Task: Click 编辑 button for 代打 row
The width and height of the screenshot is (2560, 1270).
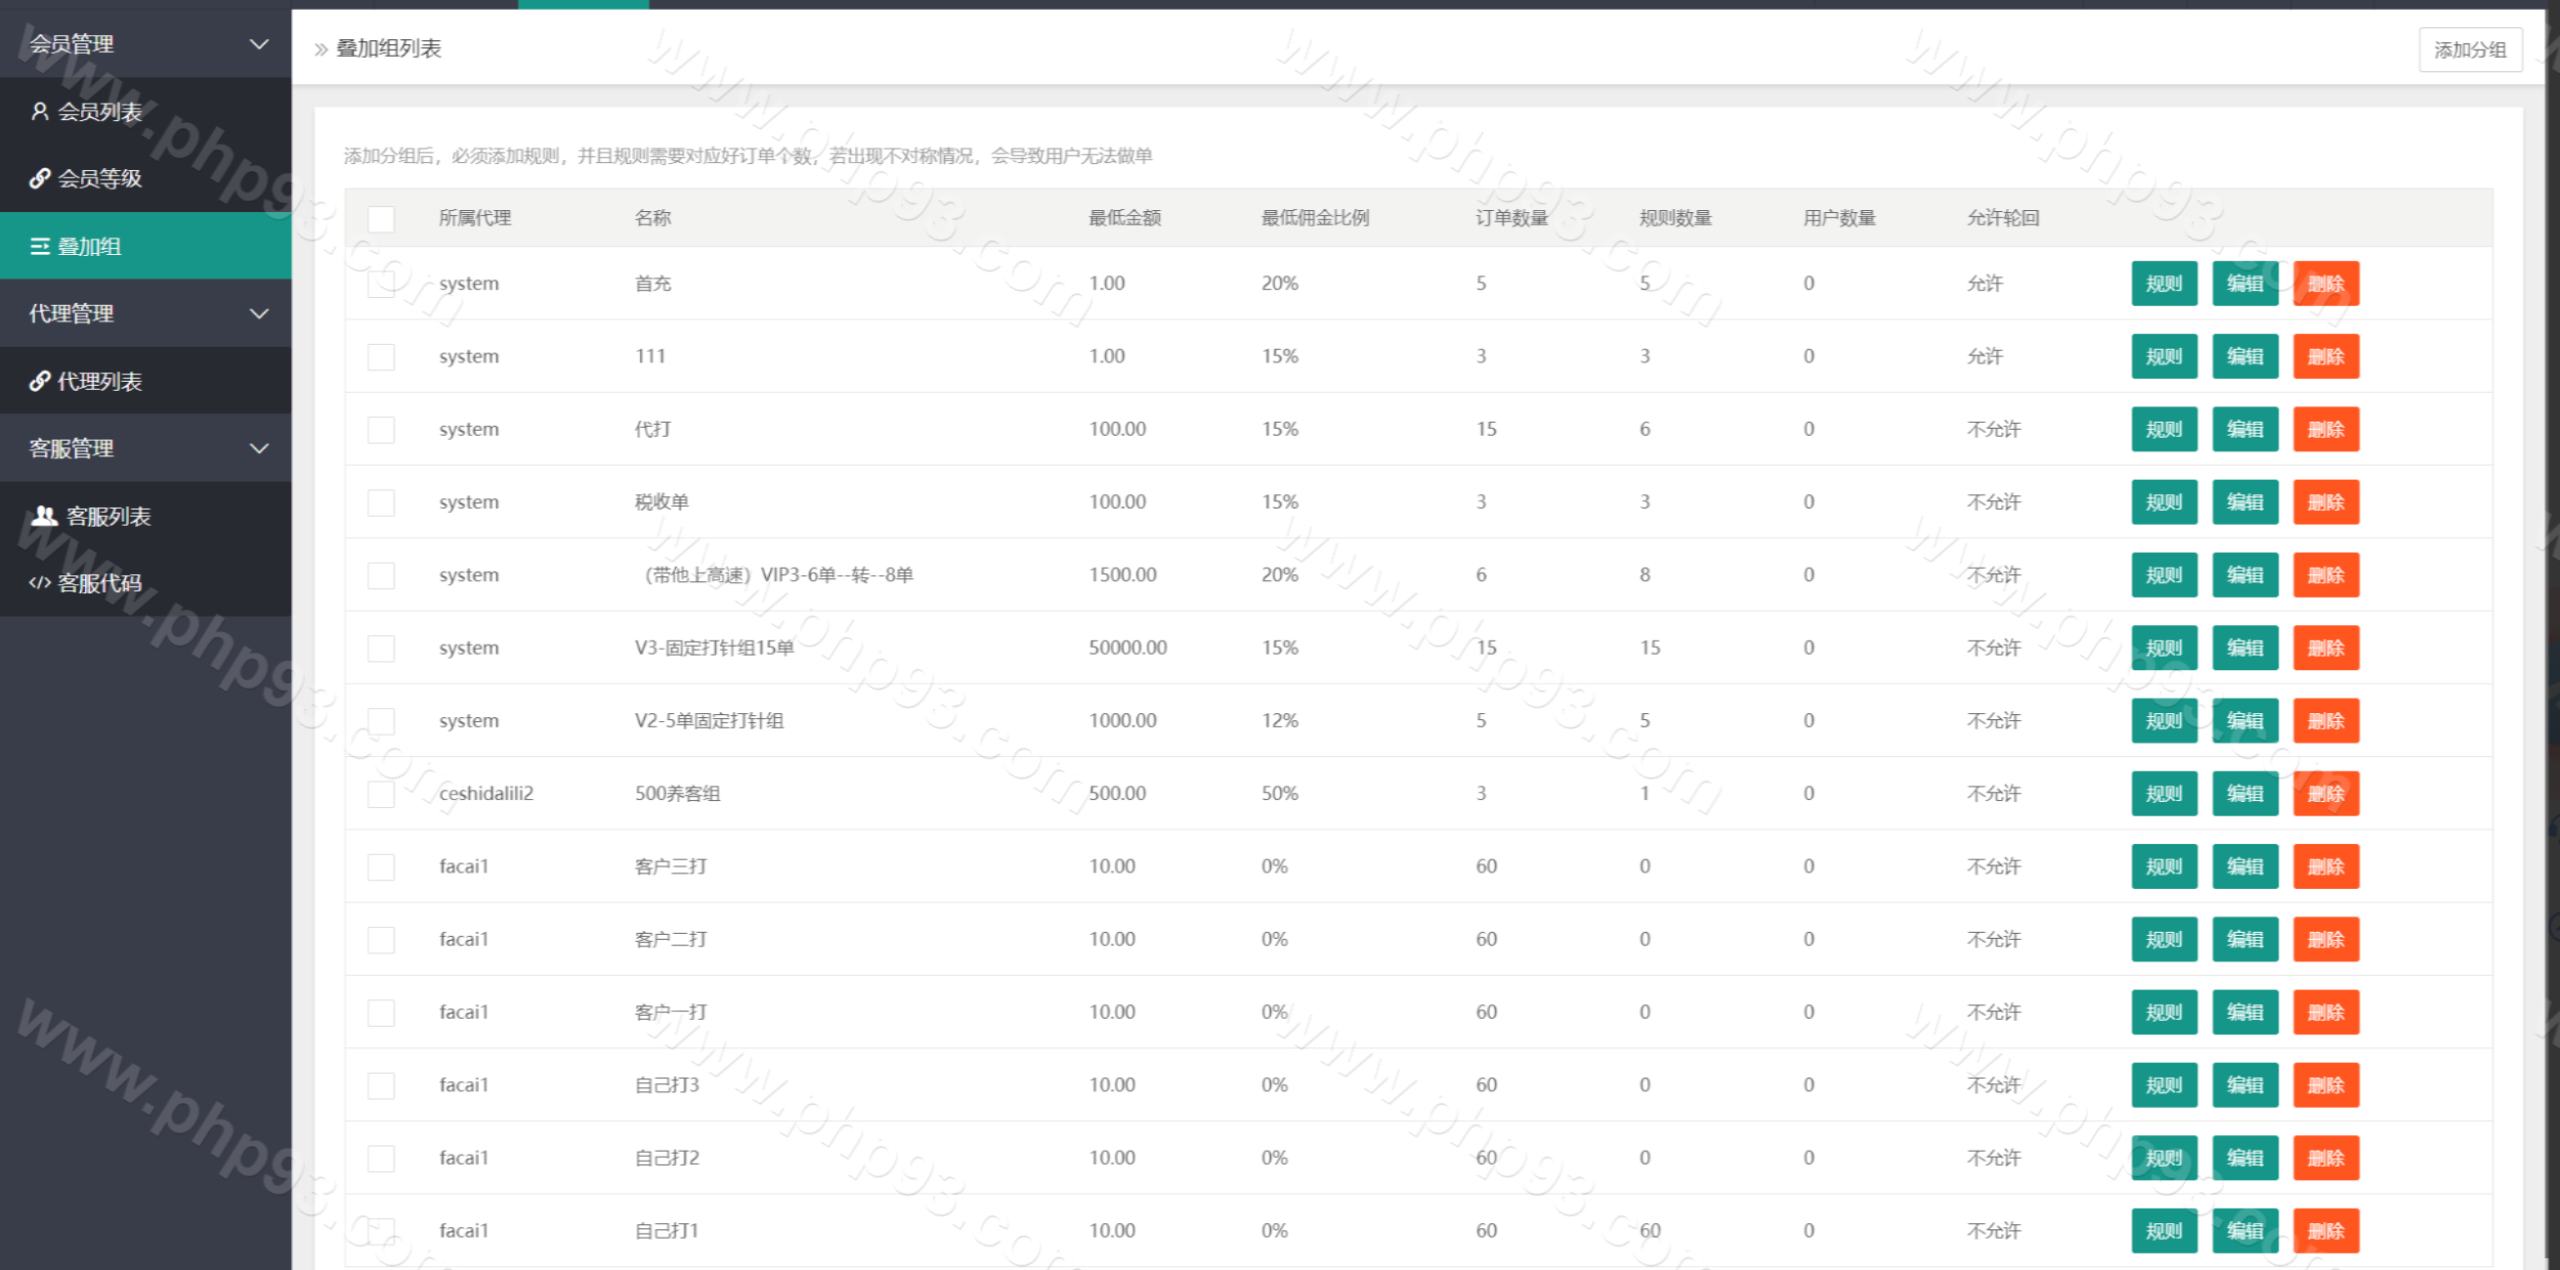Action: point(2244,430)
